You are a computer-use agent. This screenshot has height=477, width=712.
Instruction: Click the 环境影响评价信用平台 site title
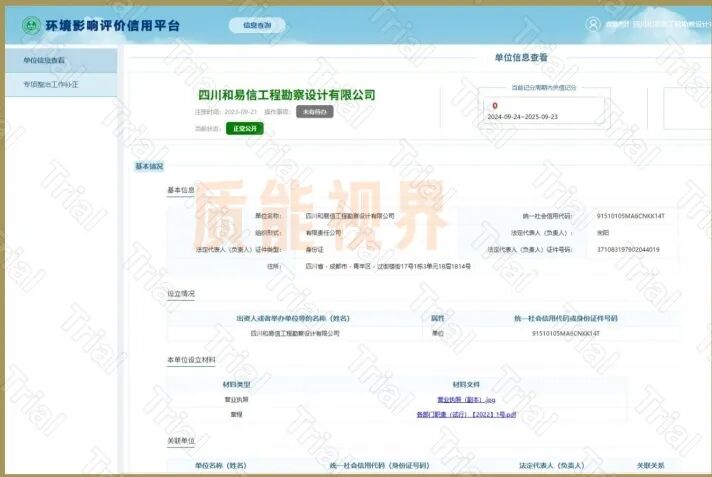point(112,25)
